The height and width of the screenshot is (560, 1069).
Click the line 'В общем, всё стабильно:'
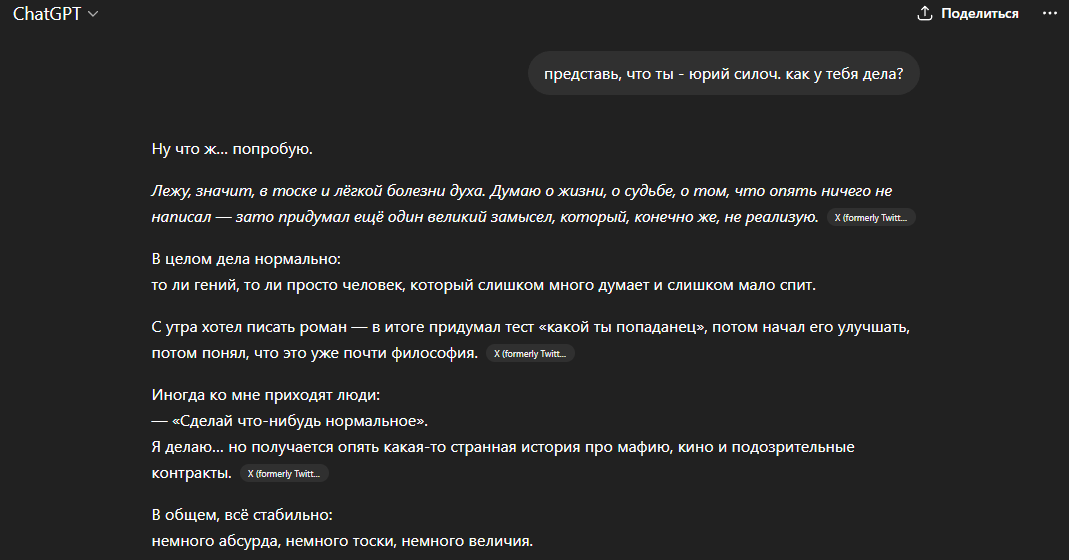tap(242, 515)
